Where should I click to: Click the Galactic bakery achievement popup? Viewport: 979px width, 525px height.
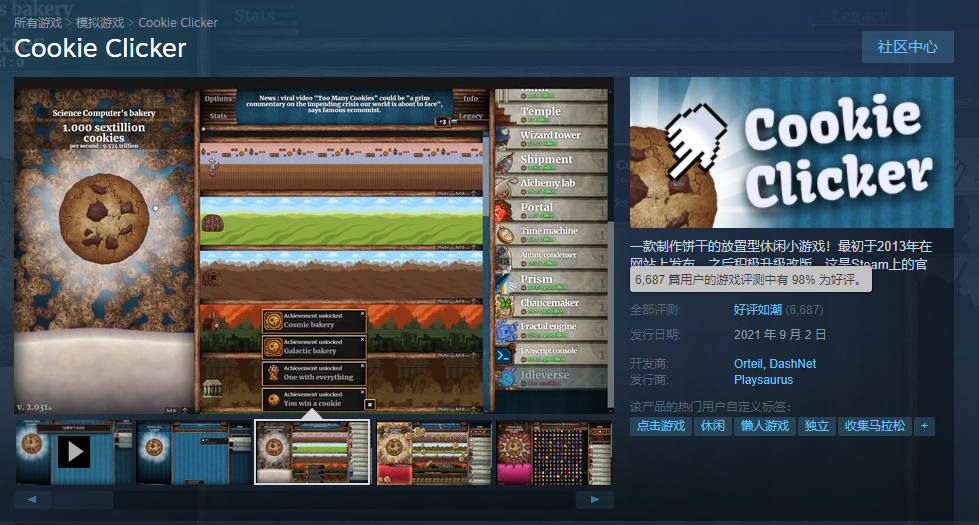314,347
